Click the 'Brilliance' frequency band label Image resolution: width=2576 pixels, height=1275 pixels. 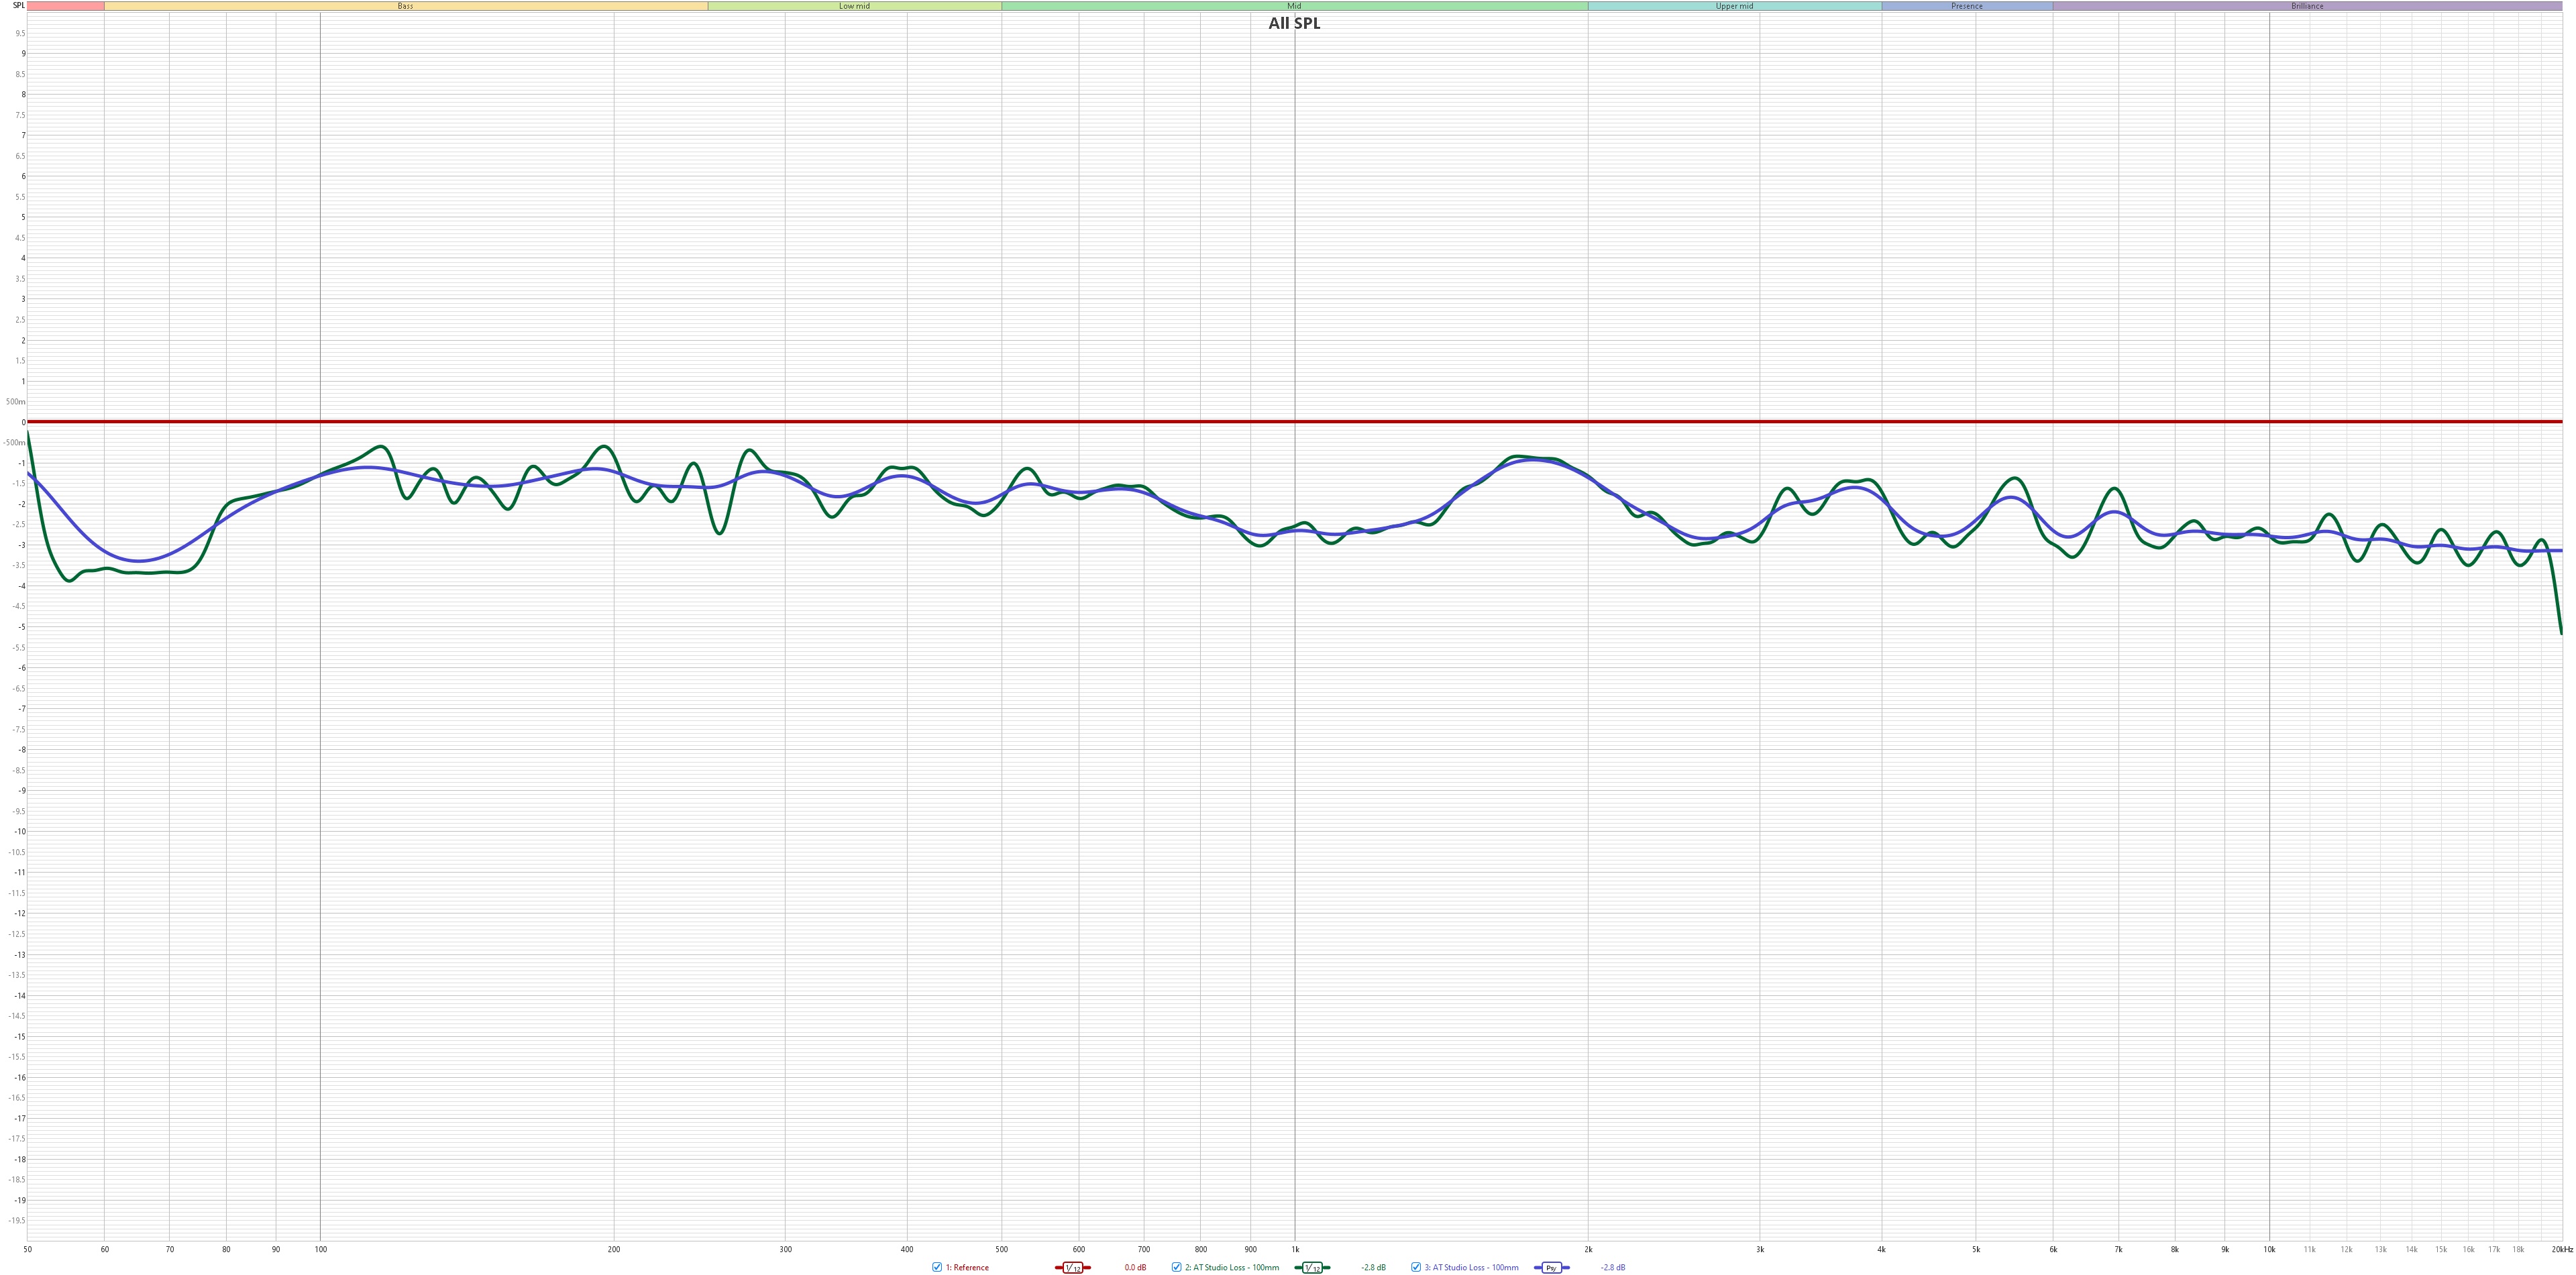2307,6
